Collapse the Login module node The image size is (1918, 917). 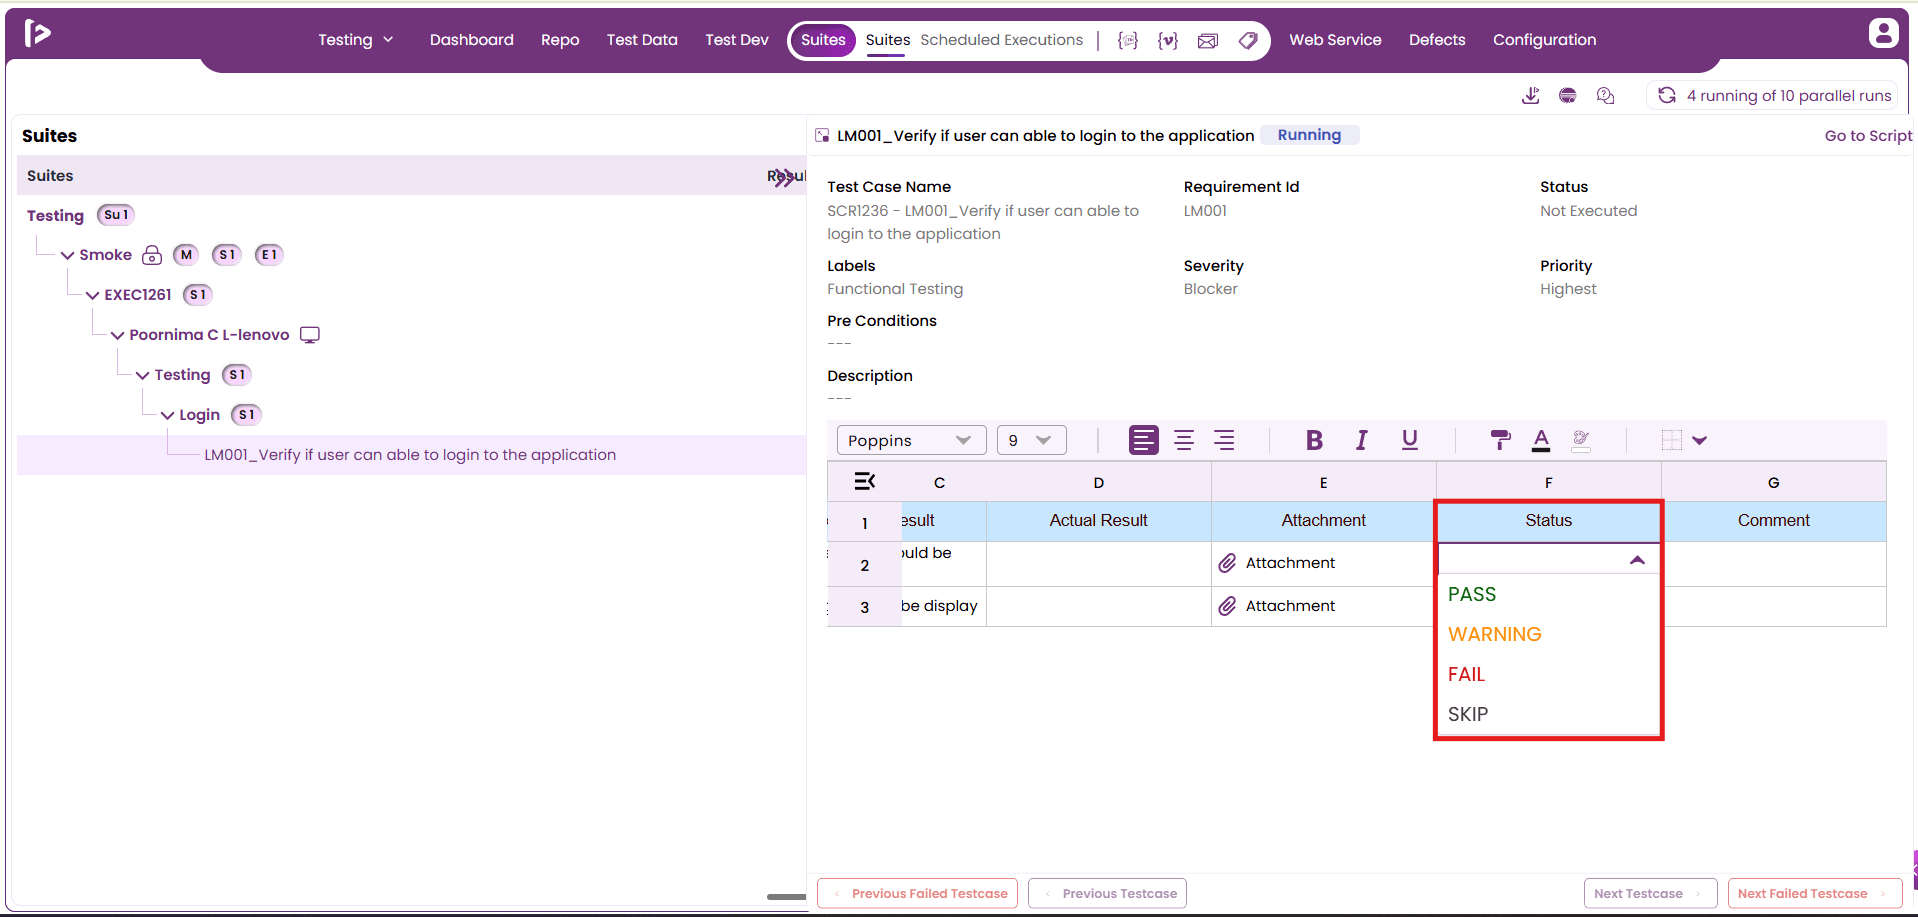[x=167, y=415]
